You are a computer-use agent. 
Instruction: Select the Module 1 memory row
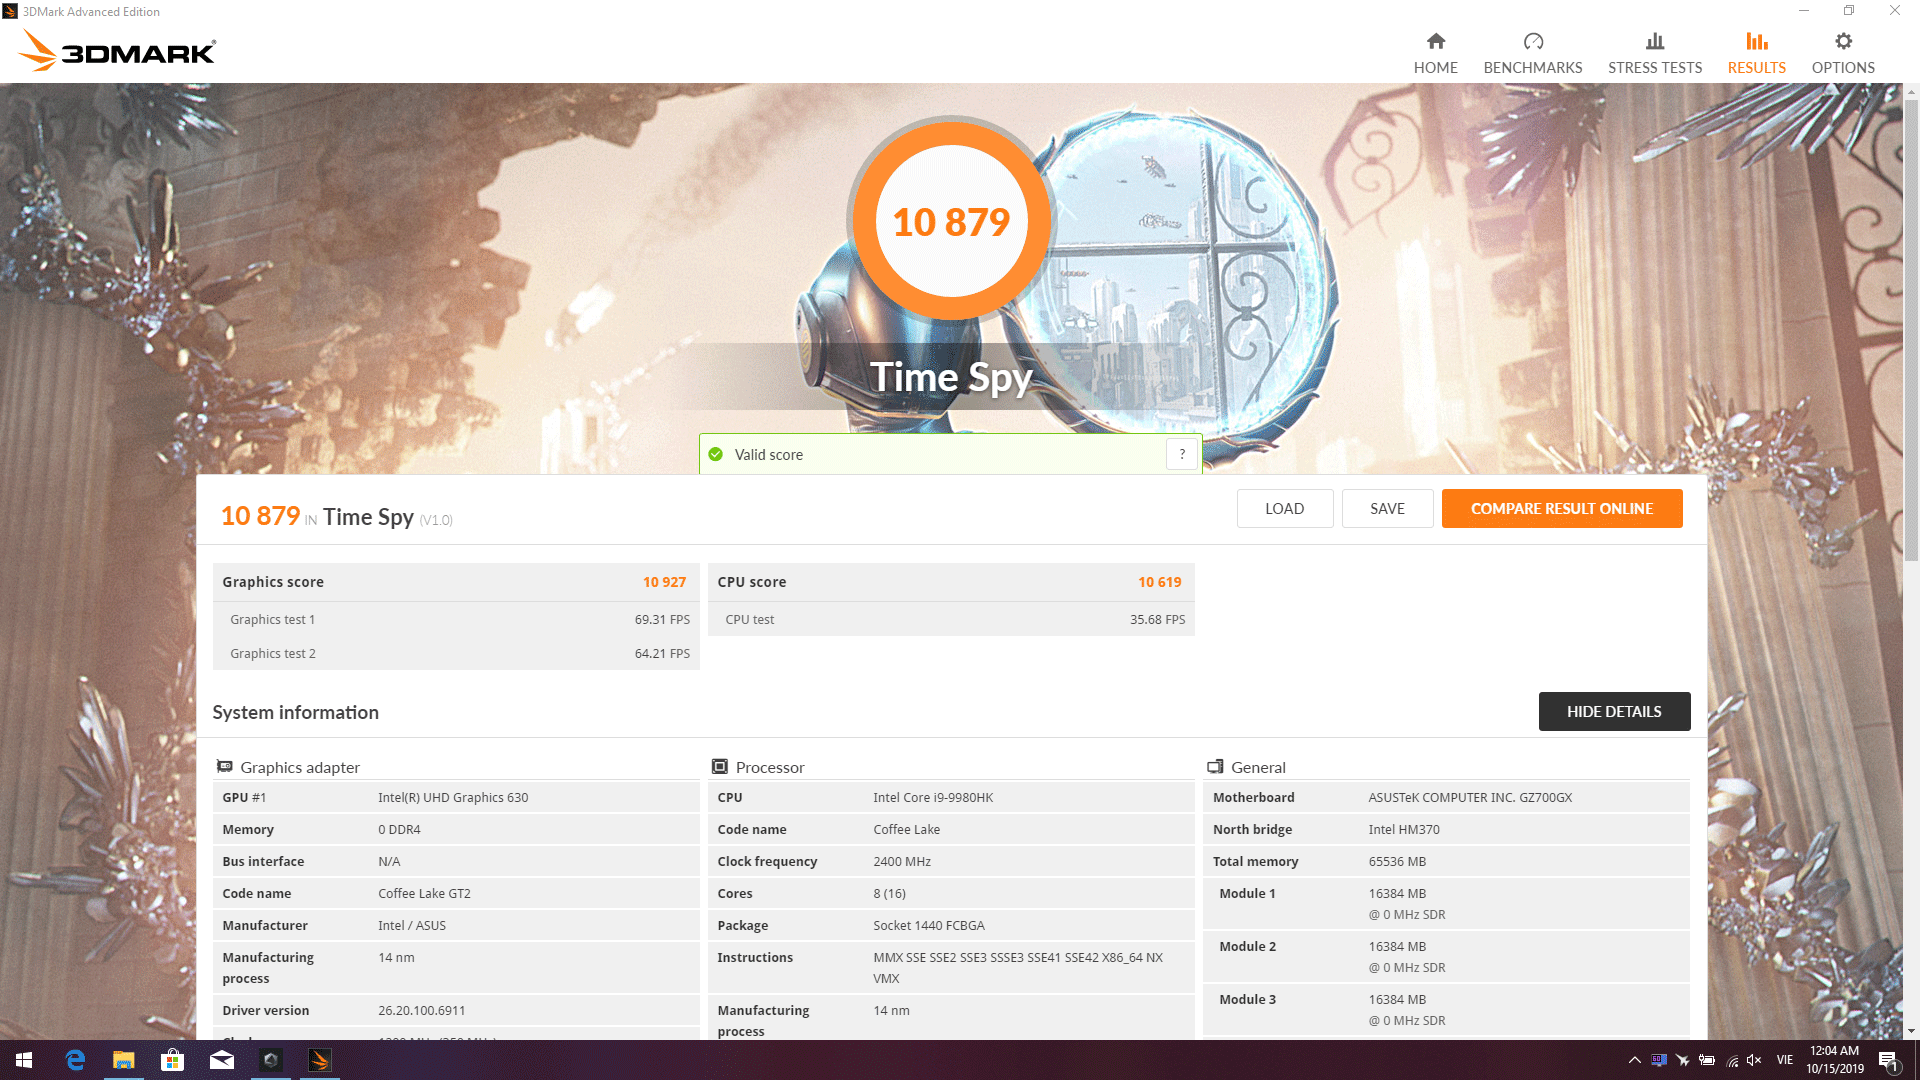1446,904
